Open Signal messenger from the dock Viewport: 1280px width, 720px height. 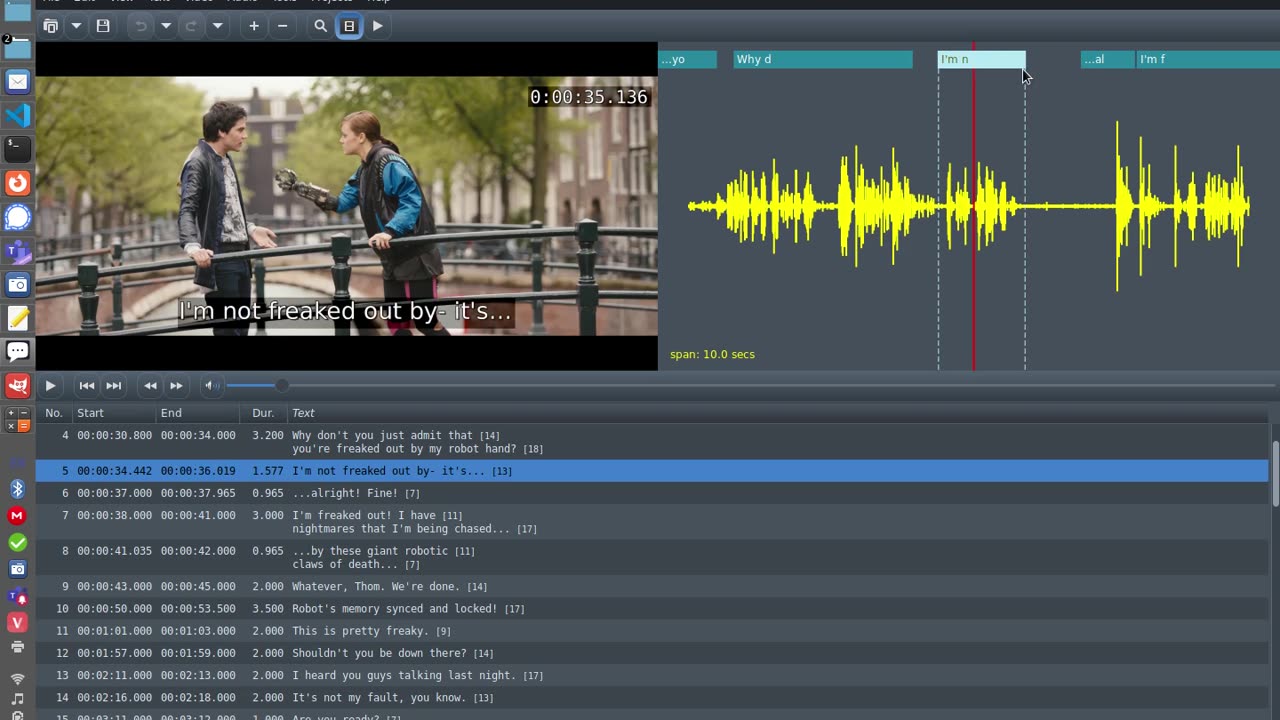18,217
